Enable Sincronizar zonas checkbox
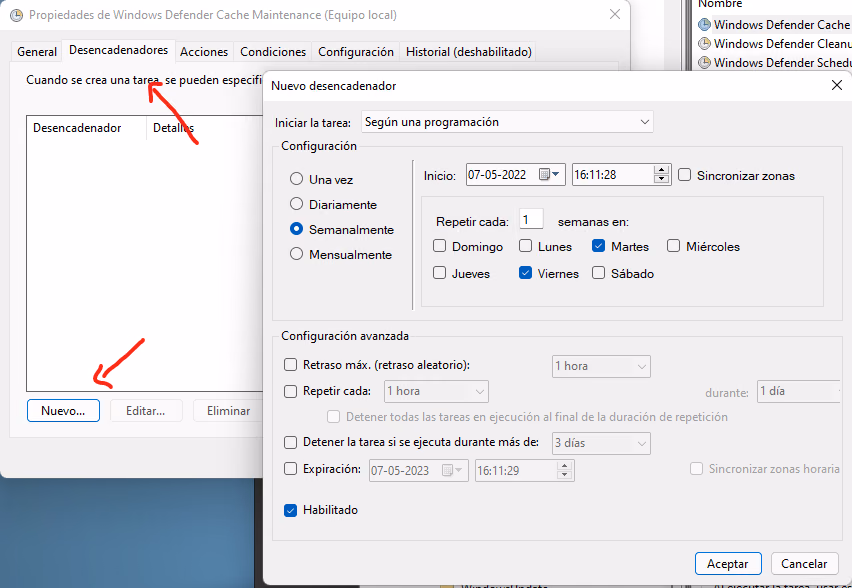Screen dimensions: 852x588 [x=685, y=175]
